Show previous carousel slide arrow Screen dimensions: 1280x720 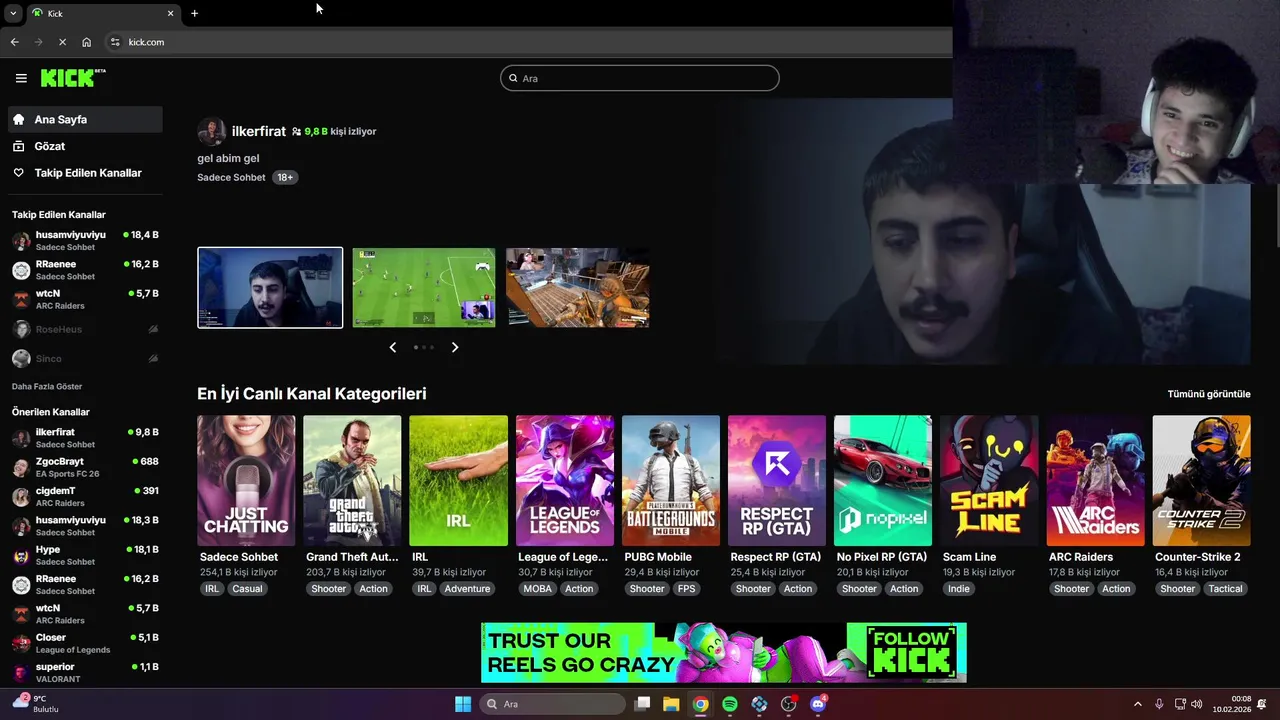[392, 347]
